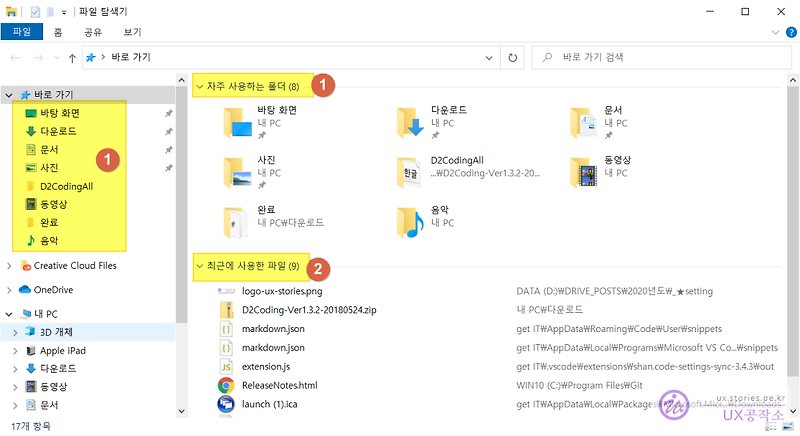Click the extension.js JS file icon
This screenshot has width=800, height=436.
click(x=226, y=367)
